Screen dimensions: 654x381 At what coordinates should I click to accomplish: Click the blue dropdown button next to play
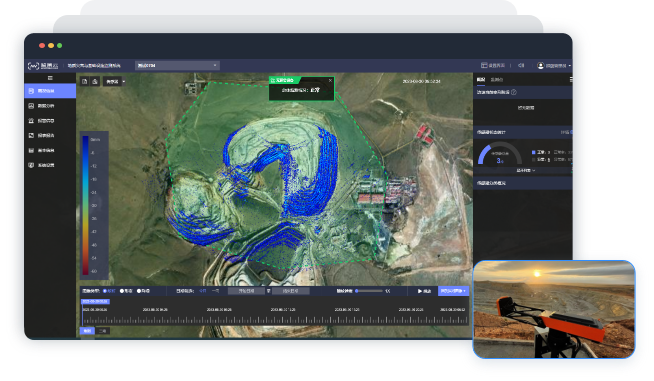click(453, 291)
